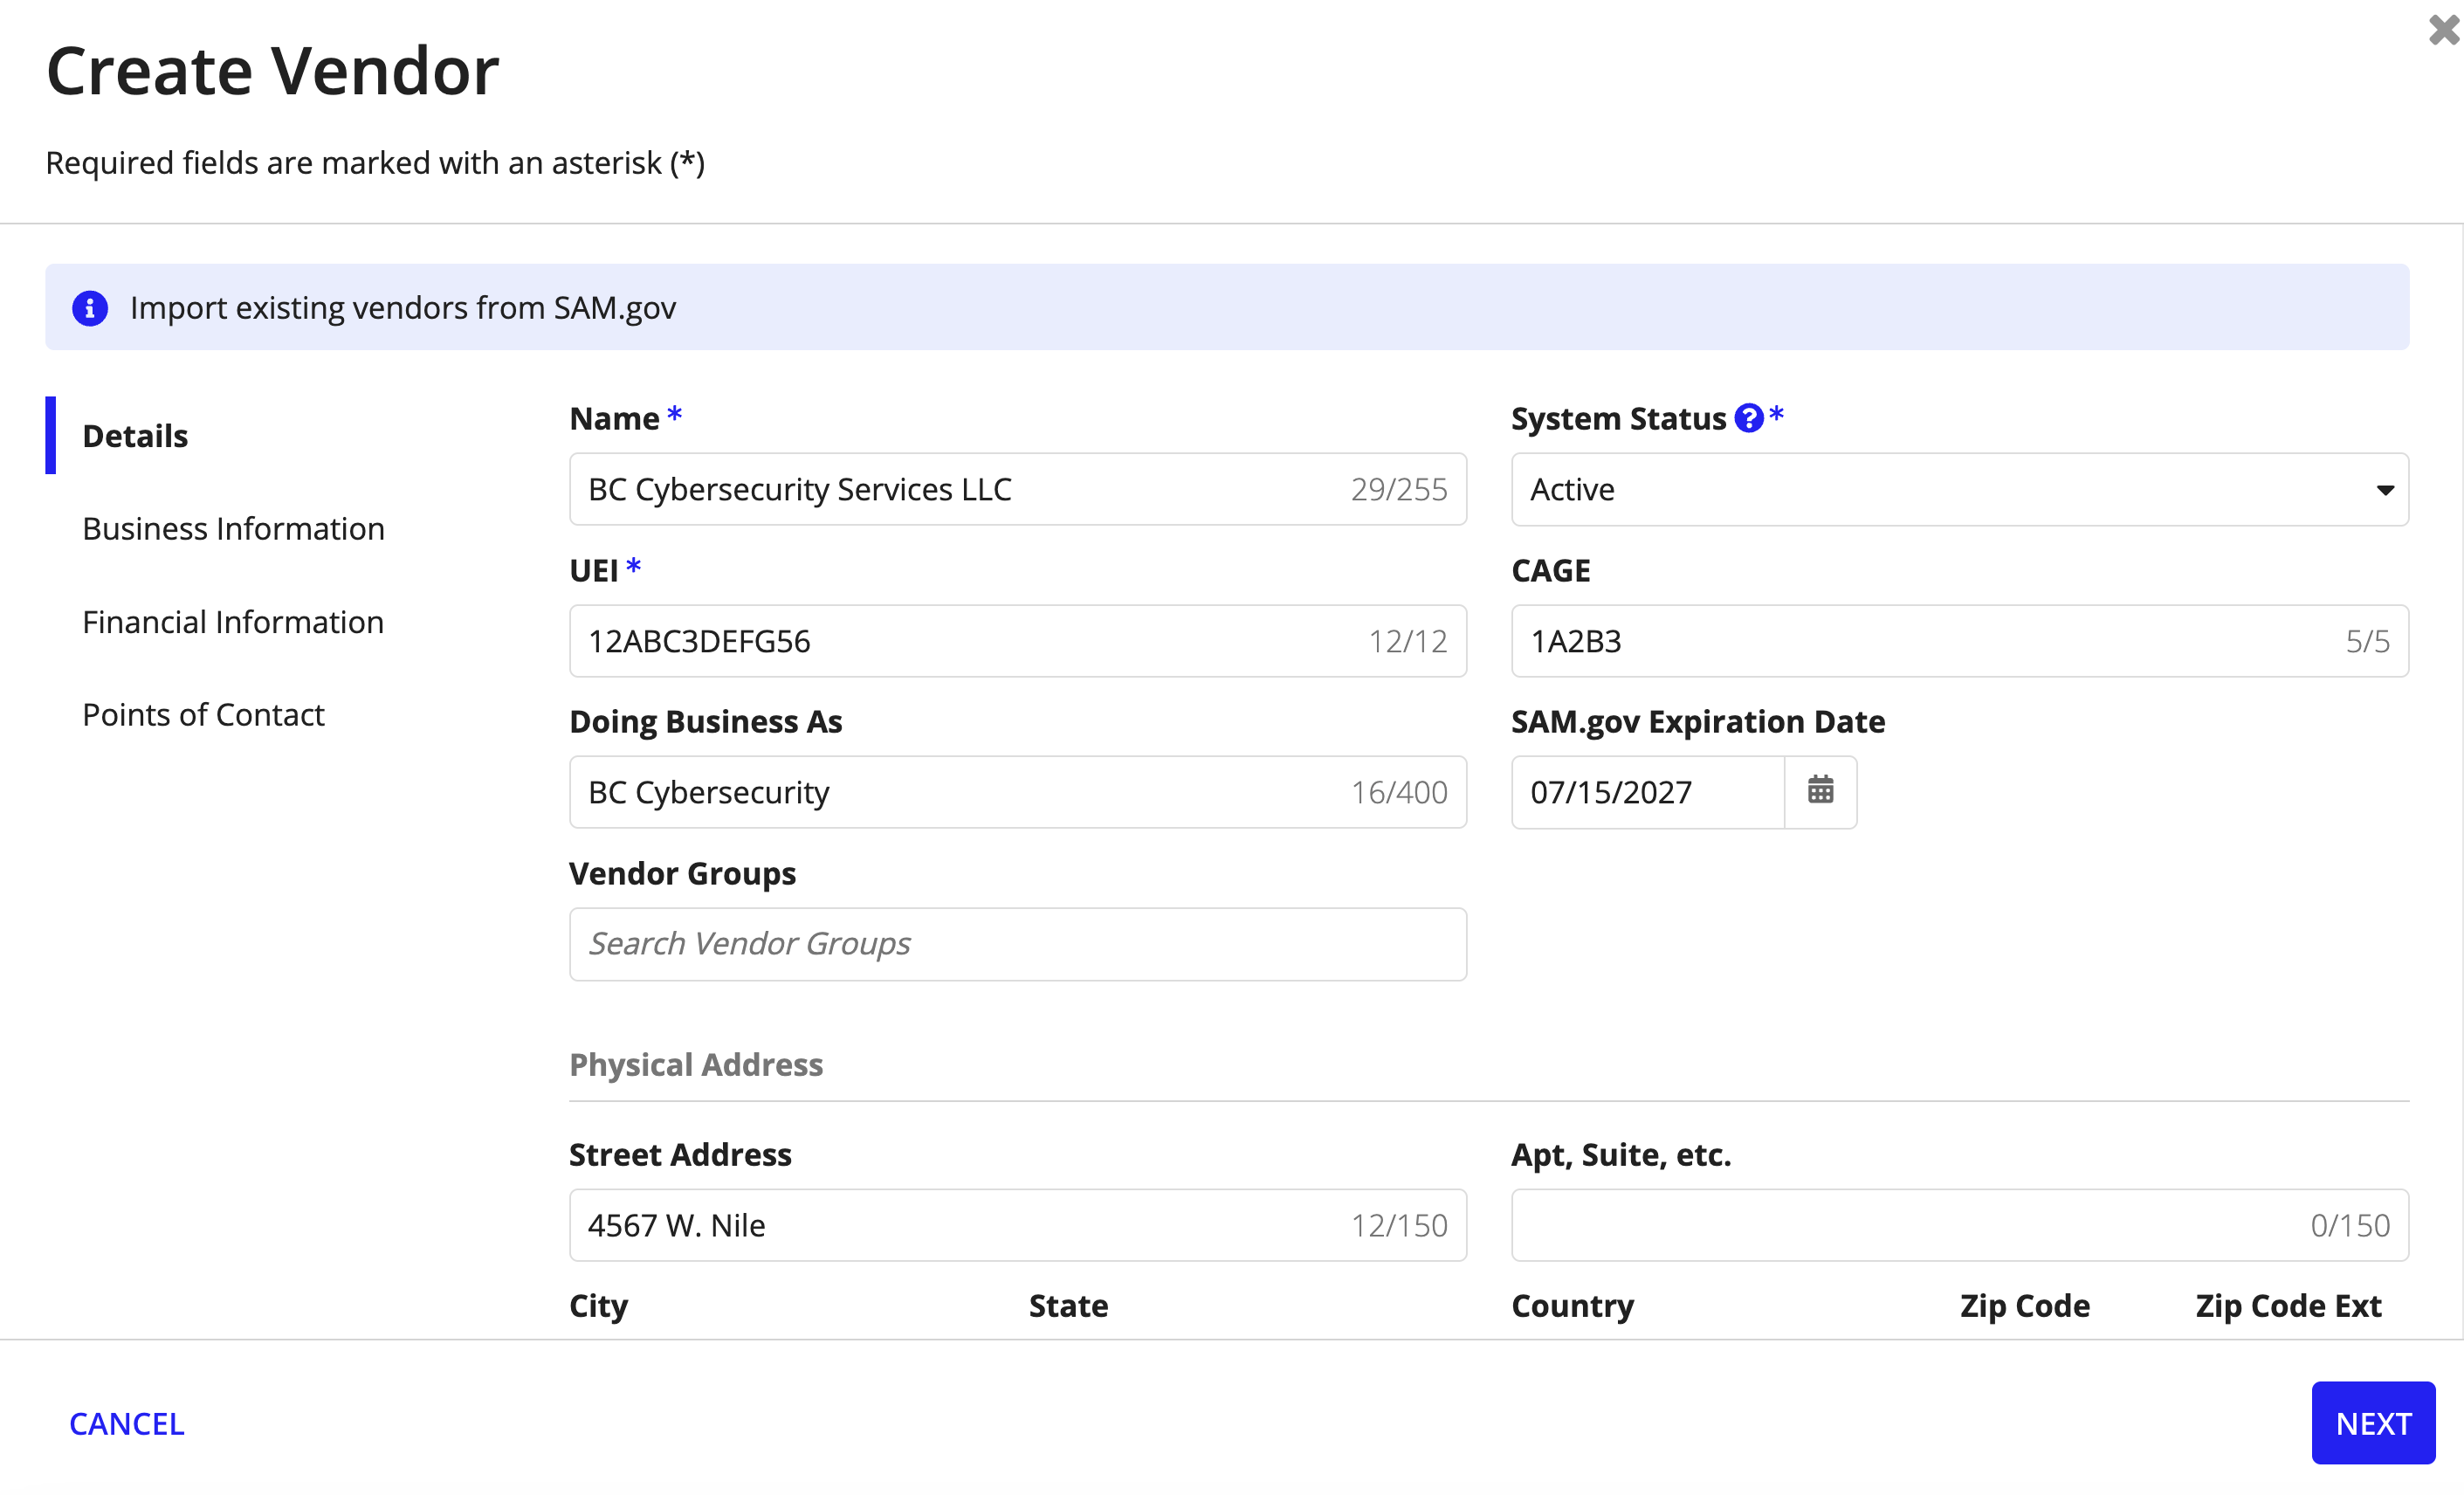Close the Create Vendor dialog with X
Viewport: 2464px width, 1495px height.
[2442, 30]
